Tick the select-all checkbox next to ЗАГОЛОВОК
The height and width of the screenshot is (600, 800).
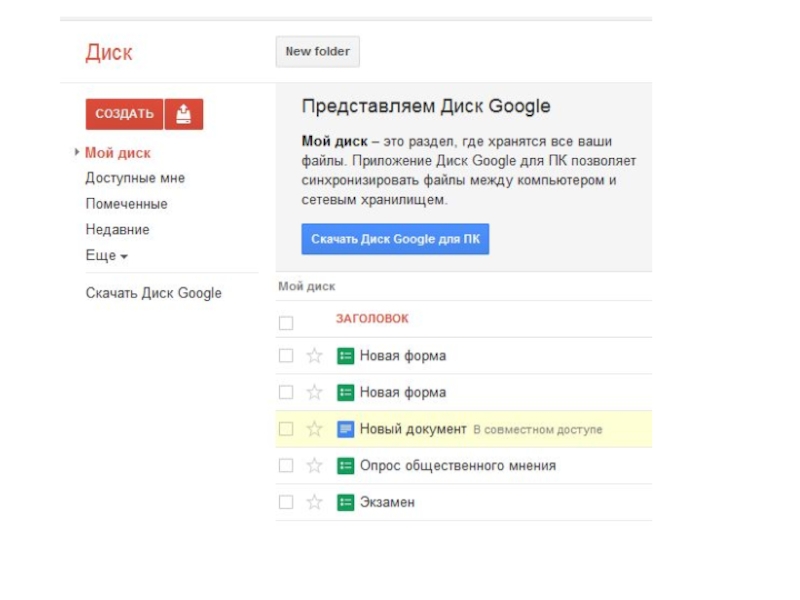tap(286, 323)
